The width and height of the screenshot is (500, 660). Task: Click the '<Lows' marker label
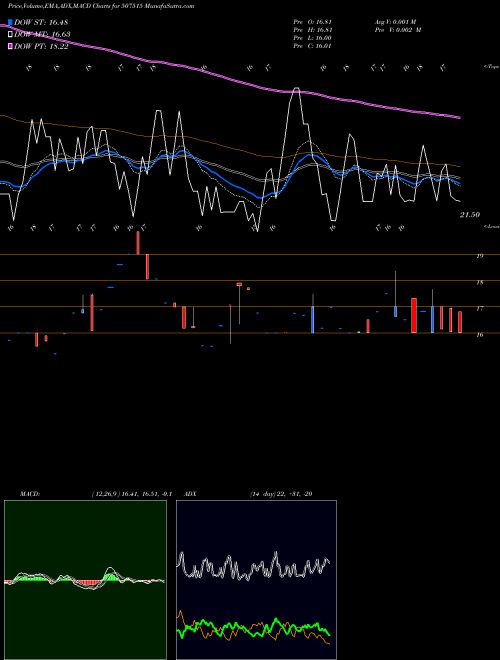click(491, 226)
